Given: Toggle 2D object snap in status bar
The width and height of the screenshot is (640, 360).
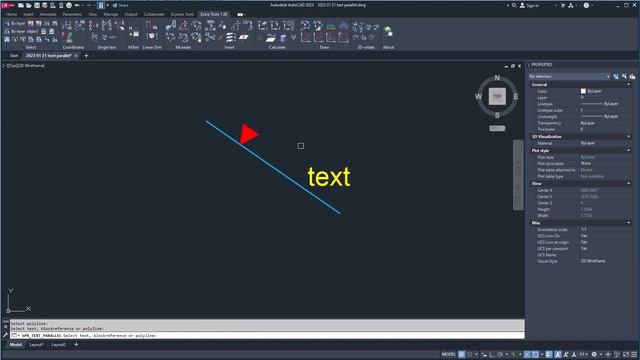Looking at the screenshot, I should tap(535, 354).
